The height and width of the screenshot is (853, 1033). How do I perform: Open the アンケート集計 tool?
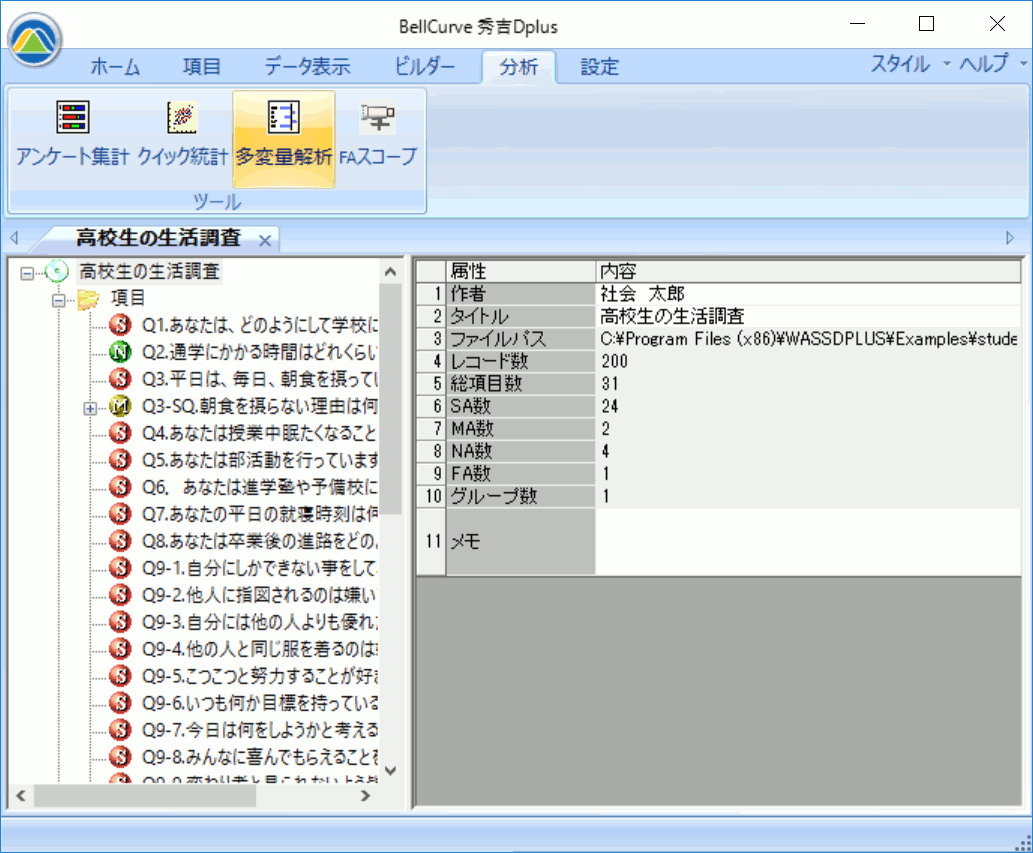tap(72, 135)
